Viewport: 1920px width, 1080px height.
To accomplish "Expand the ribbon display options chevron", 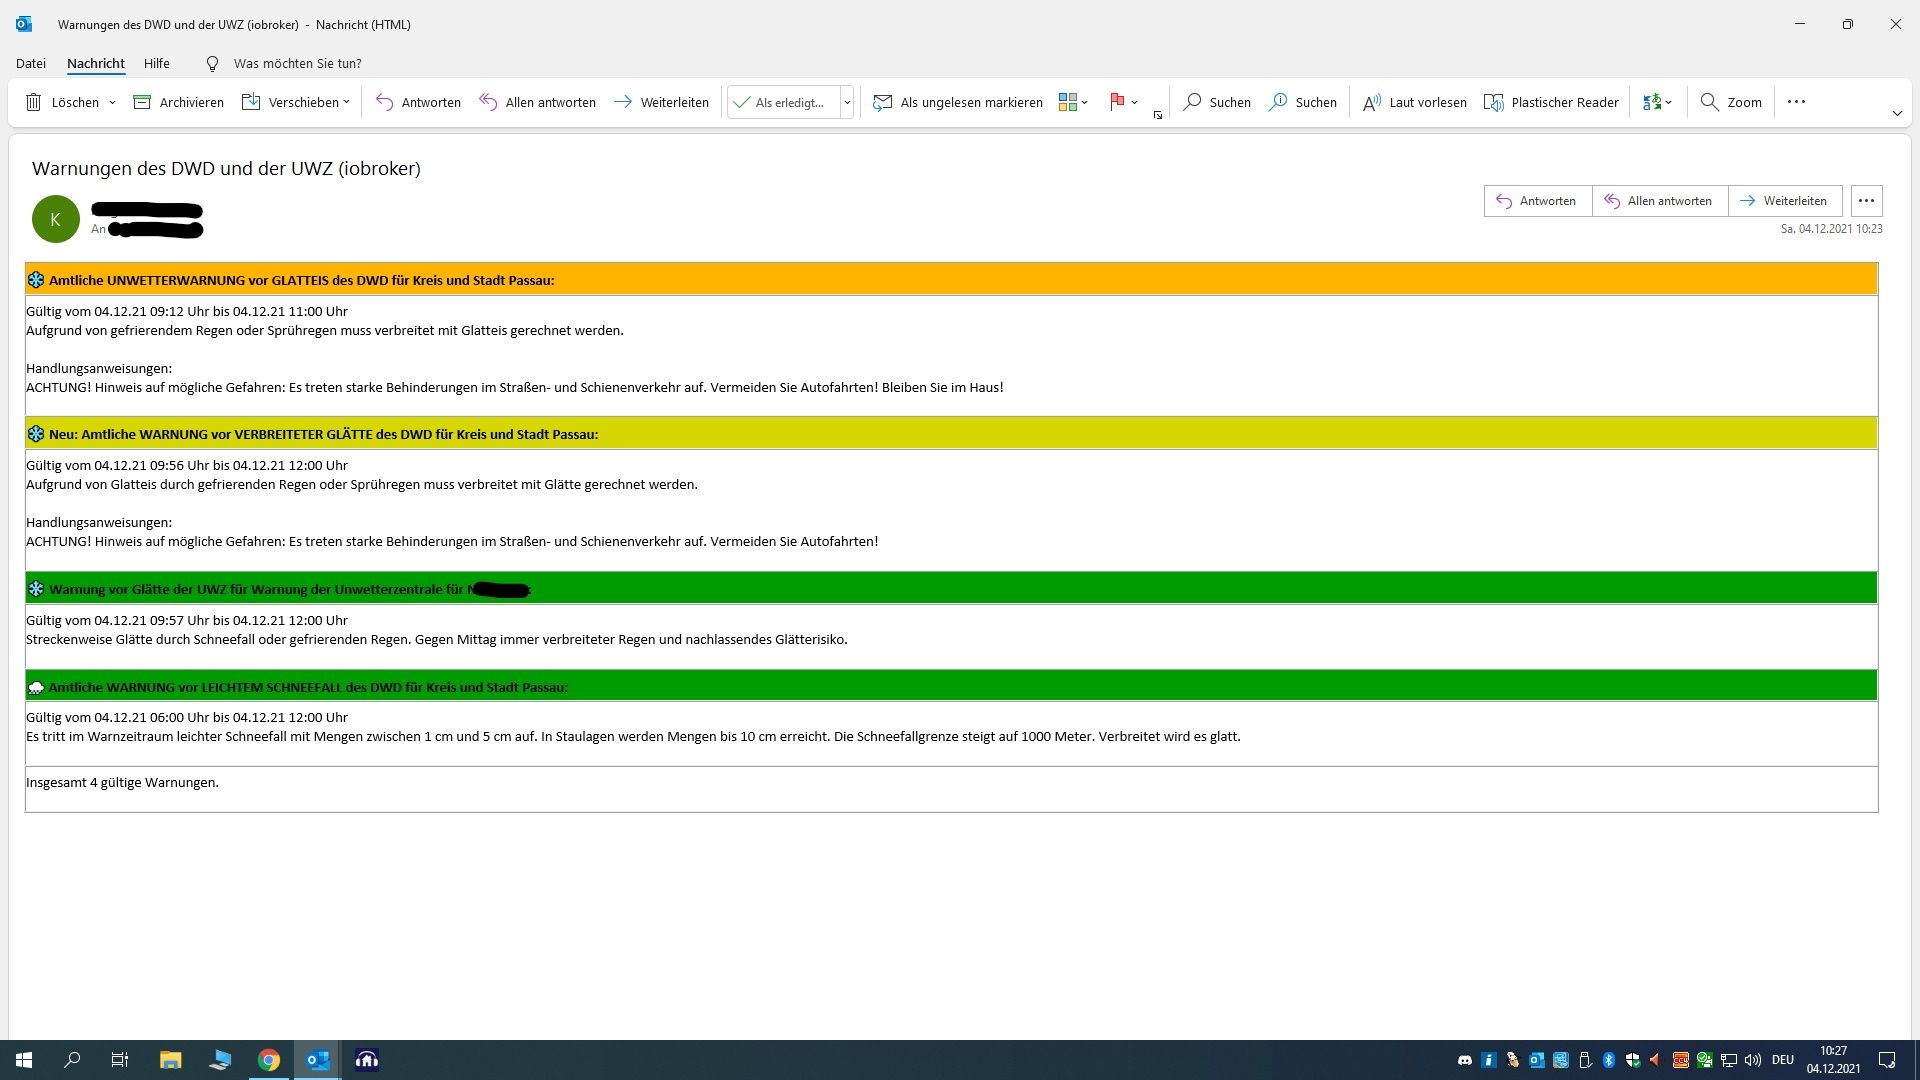I will (1897, 114).
